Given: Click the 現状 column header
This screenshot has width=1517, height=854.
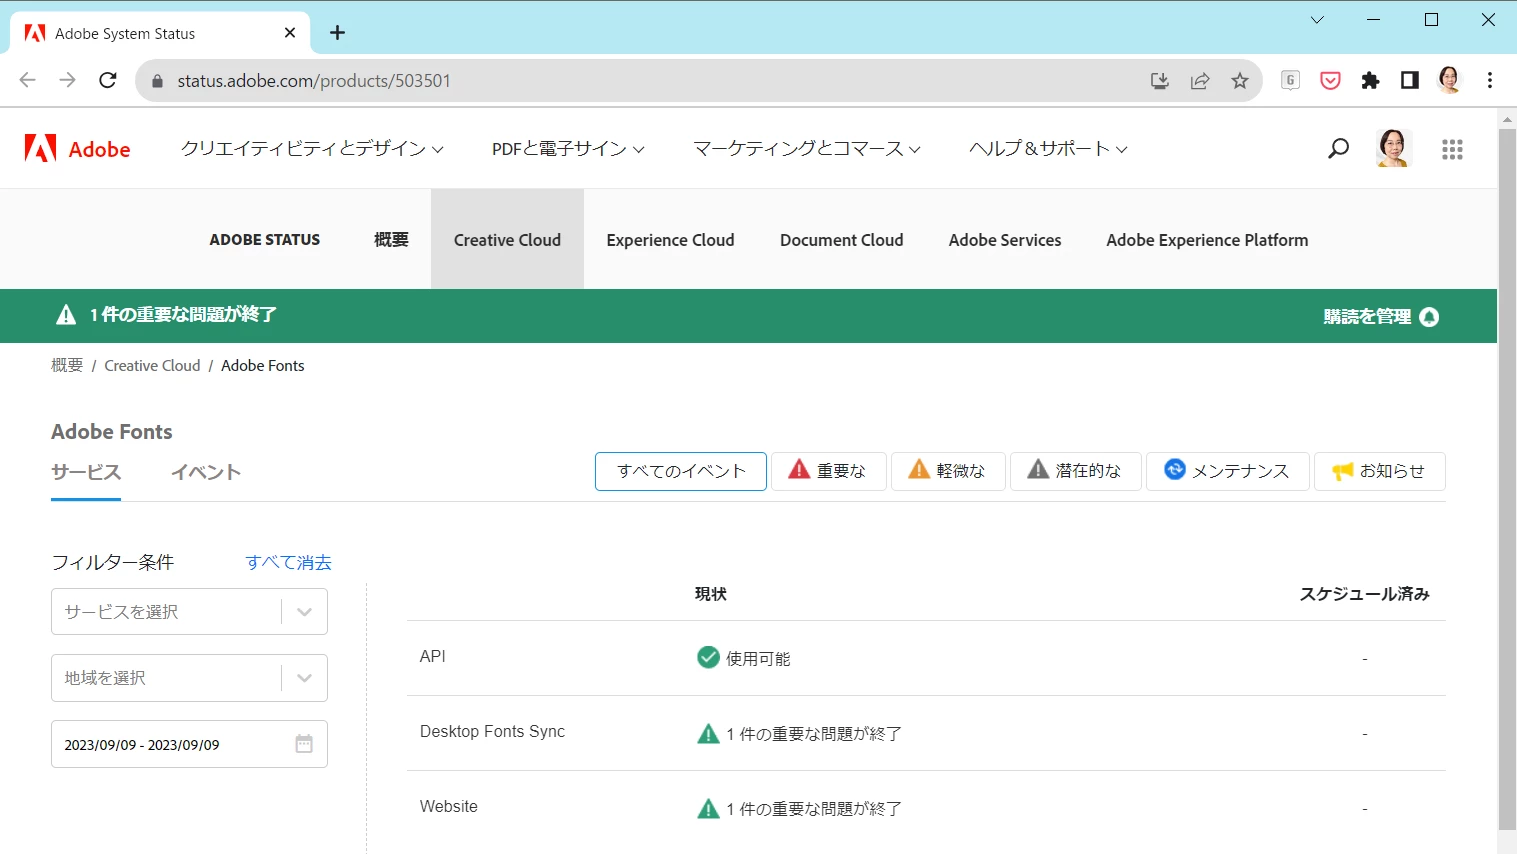Looking at the screenshot, I should pos(711,594).
